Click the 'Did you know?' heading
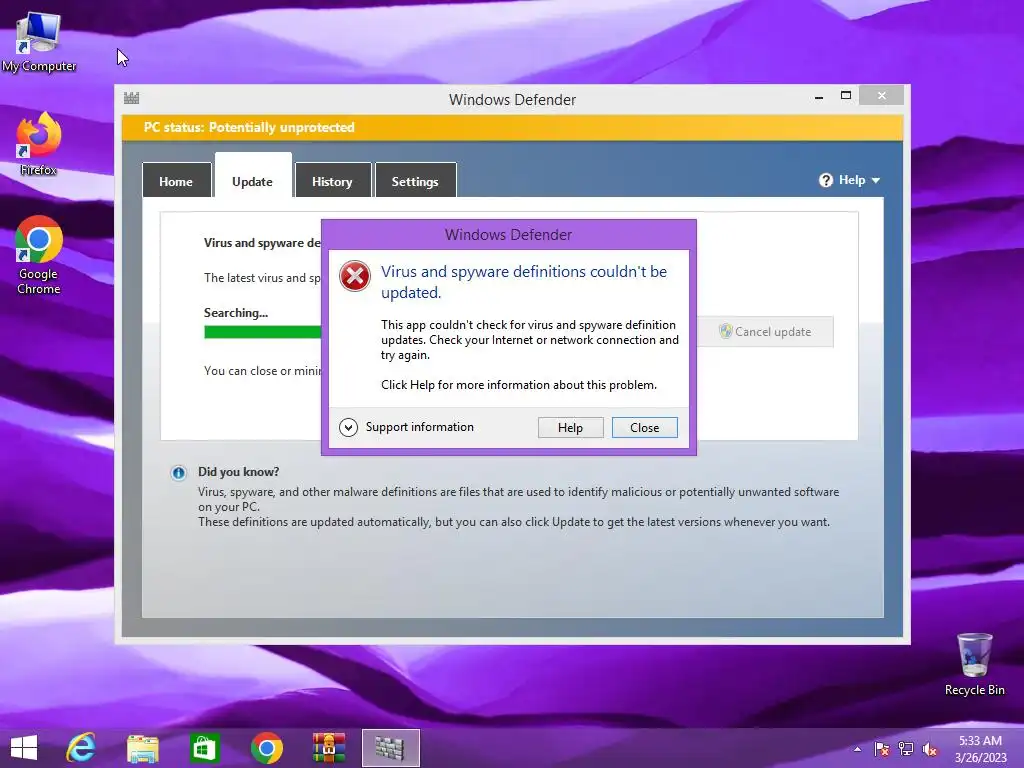1024x768 pixels. [238, 472]
